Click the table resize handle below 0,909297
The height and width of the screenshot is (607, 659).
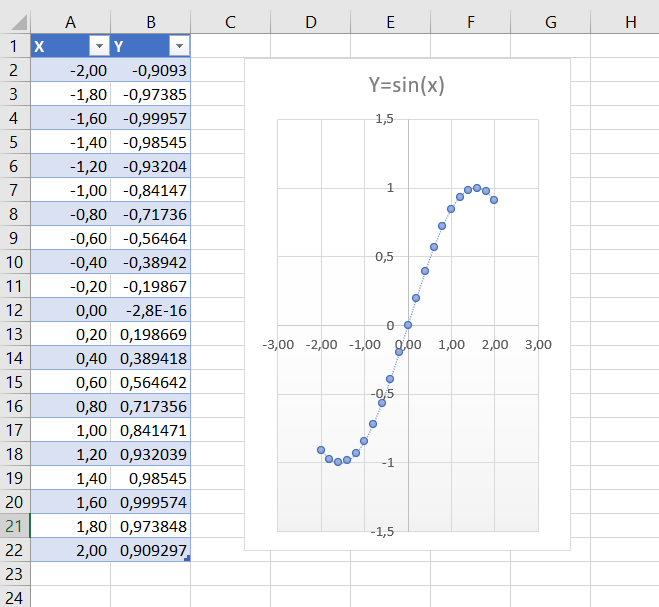[187, 558]
